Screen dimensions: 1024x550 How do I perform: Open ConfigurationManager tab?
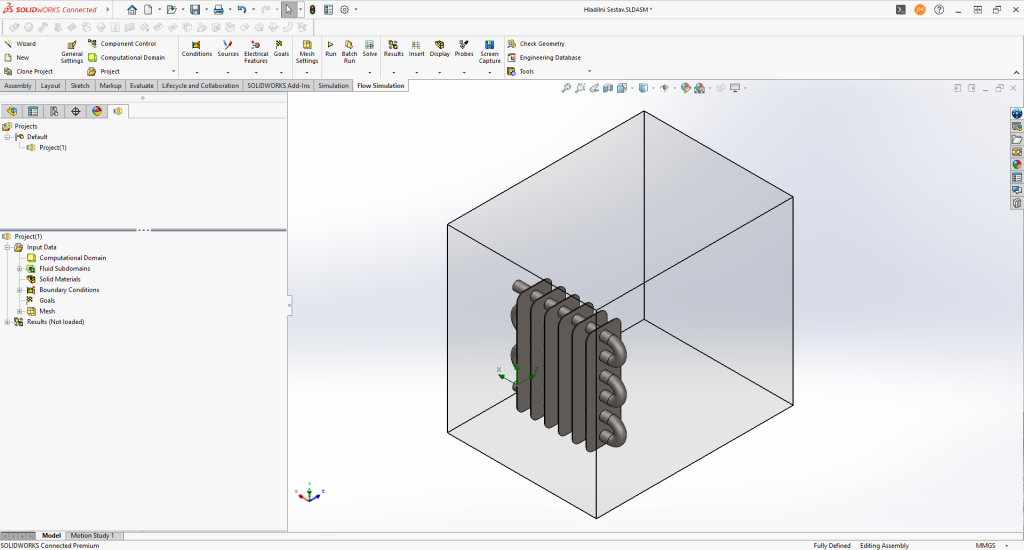tap(54, 111)
